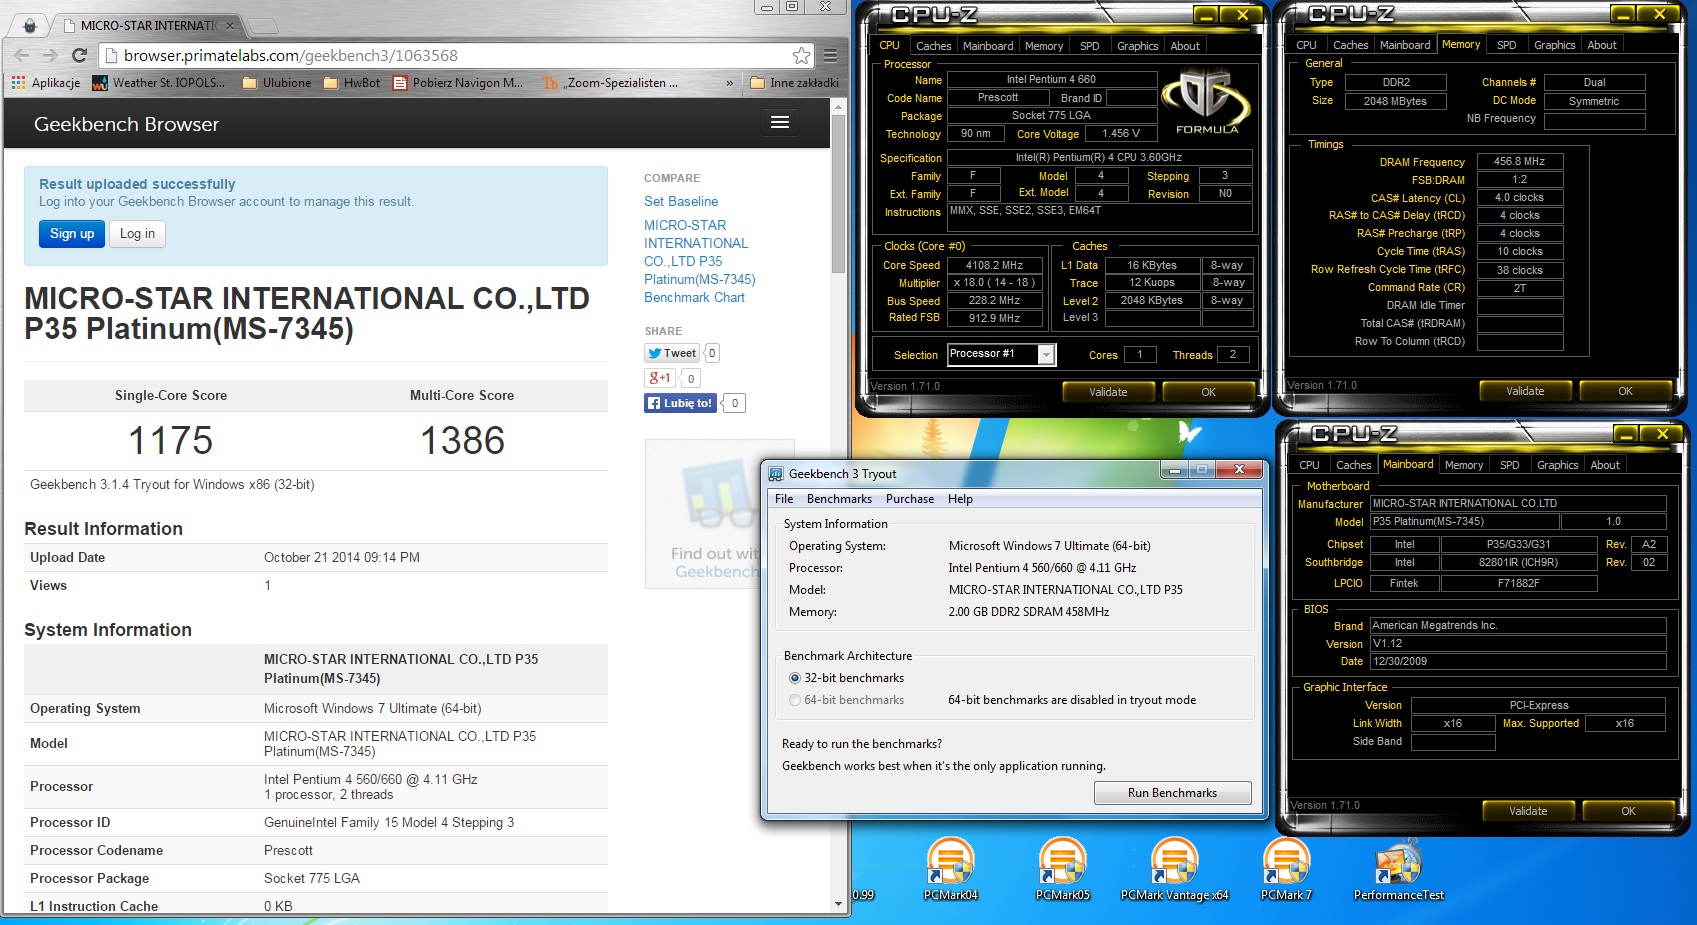Viewport: 1697px width, 925px height.
Task: Click OK in Memory CPU-Z window
Action: 1625,391
